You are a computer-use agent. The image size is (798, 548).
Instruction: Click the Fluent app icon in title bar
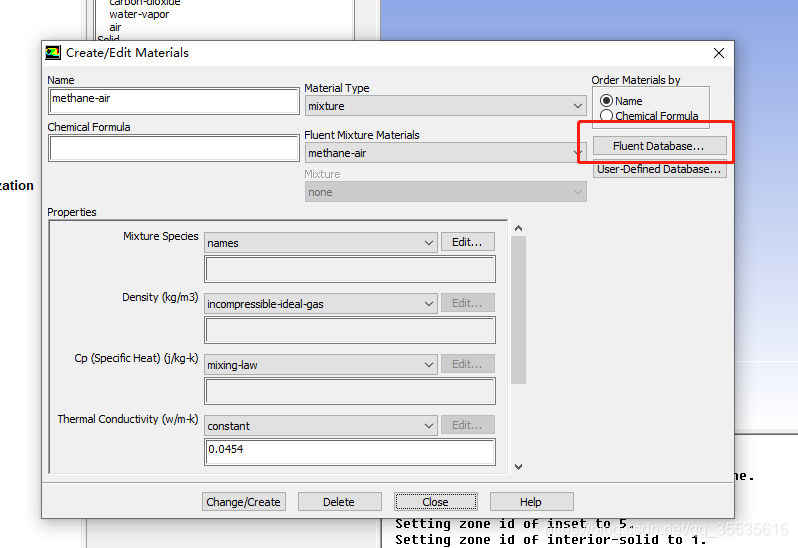[x=53, y=53]
